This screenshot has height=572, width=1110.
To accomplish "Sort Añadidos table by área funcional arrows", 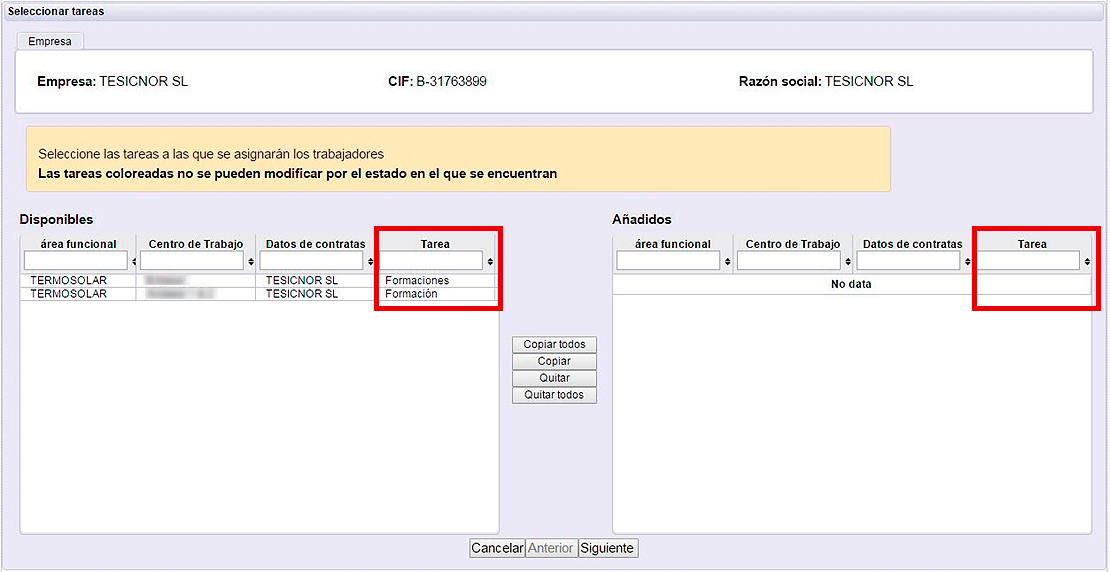I will [728, 261].
